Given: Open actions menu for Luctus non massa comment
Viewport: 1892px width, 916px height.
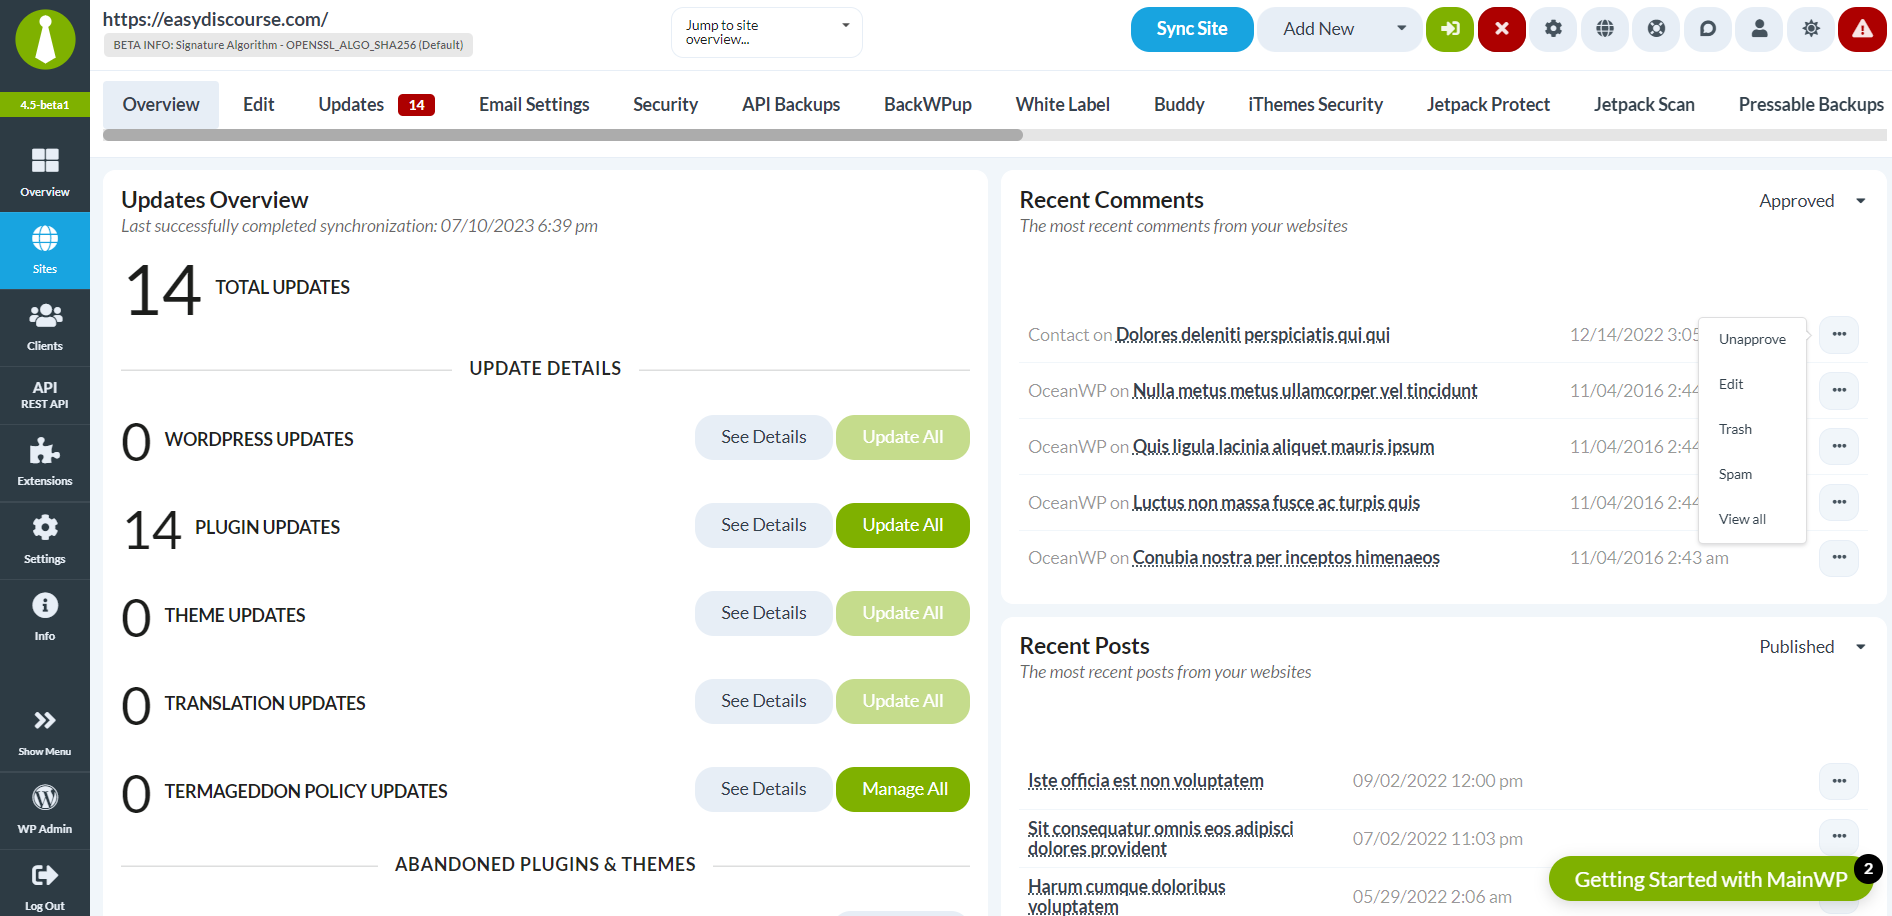Looking at the screenshot, I should [1839, 502].
